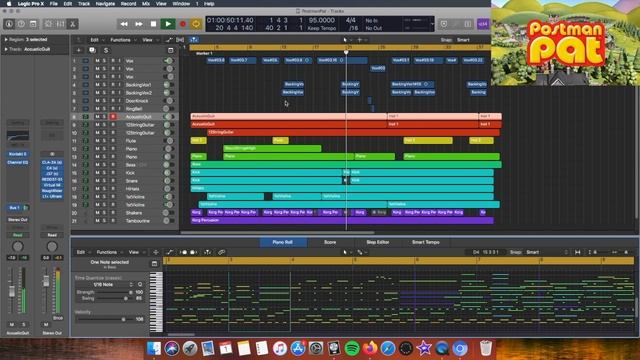The height and width of the screenshot is (360, 640).
Task: Open the Kontakt 5 instrument slot
Action: pyautogui.click(x=18, y=154)
